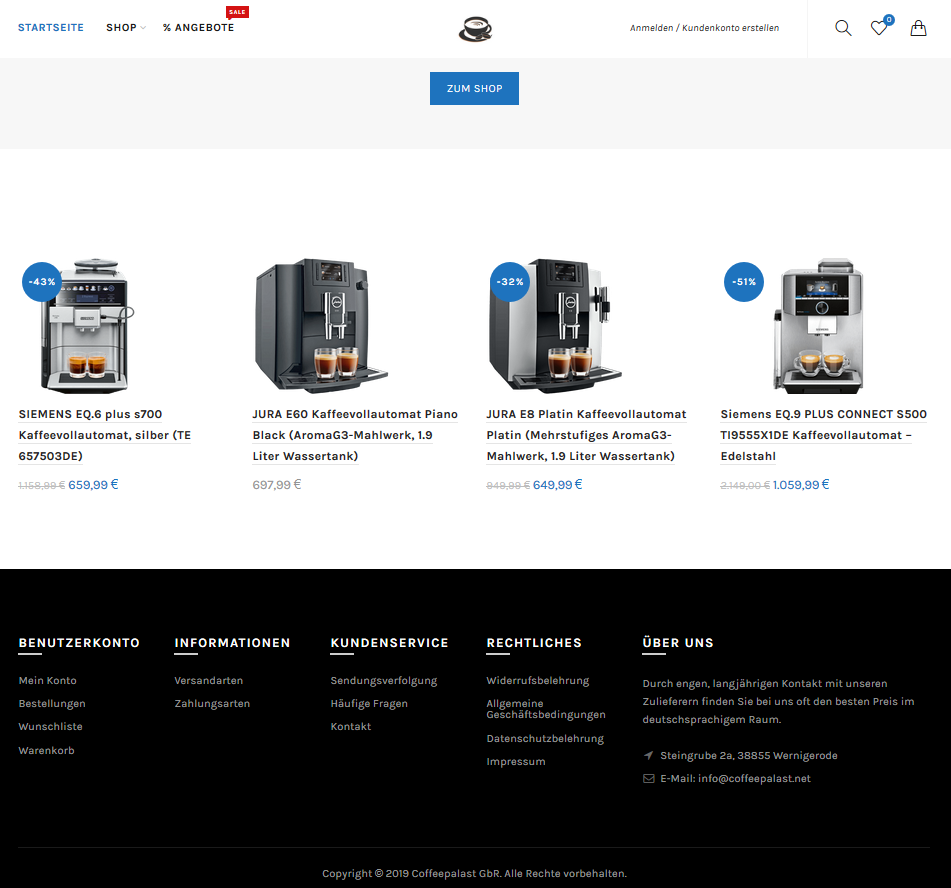The image size is (951, 888).
Task: Click the info@coffeepalast.net email text
Action: click(754, 779)
